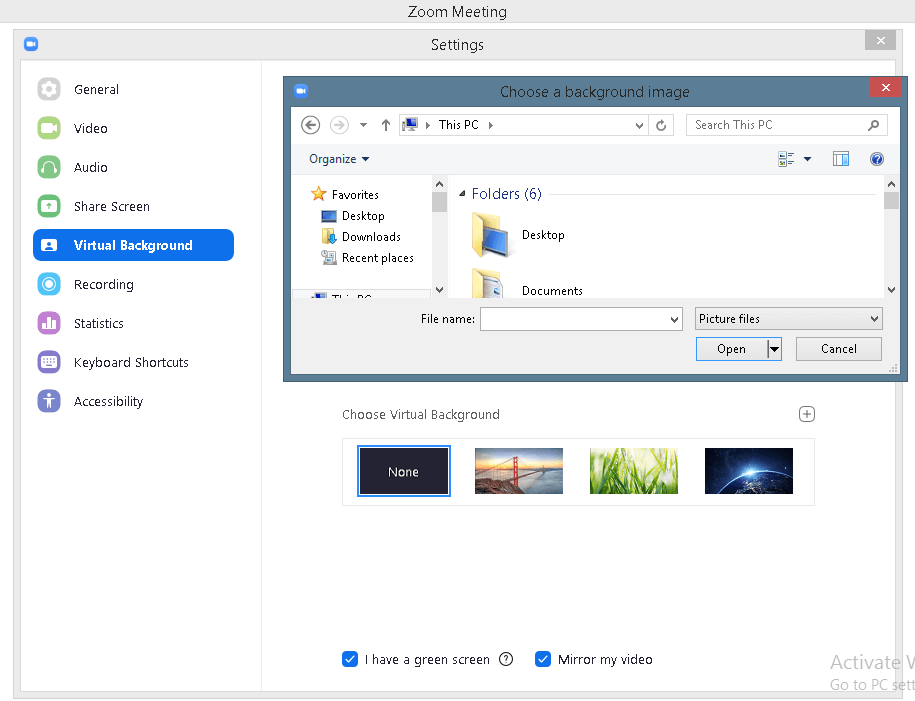Open the Picture files type dropdown

788,319
